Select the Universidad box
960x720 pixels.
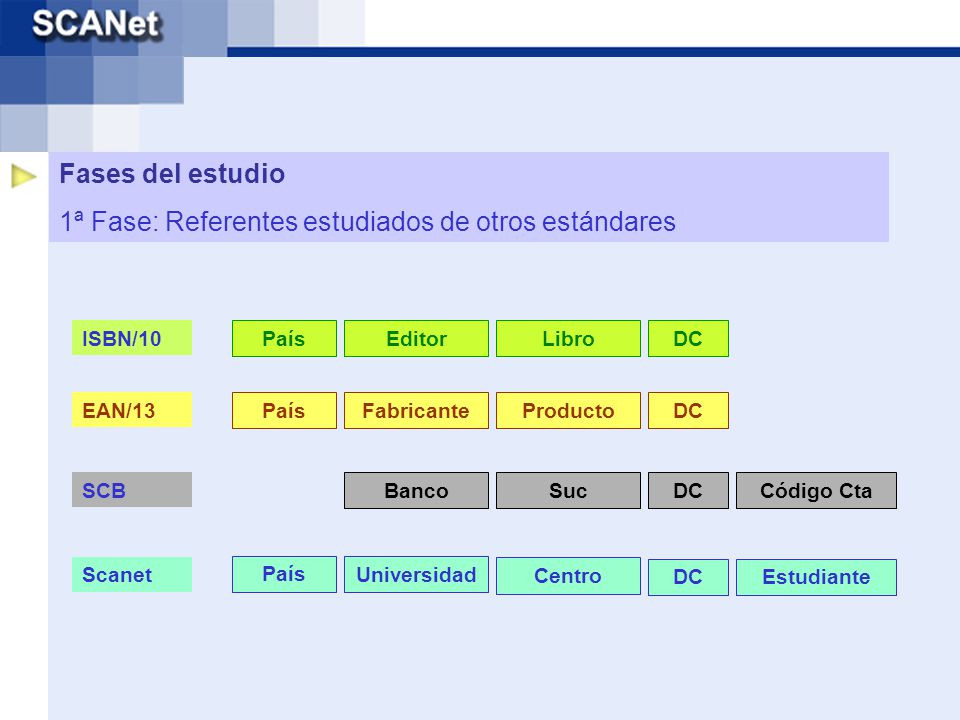click(416, 574)
